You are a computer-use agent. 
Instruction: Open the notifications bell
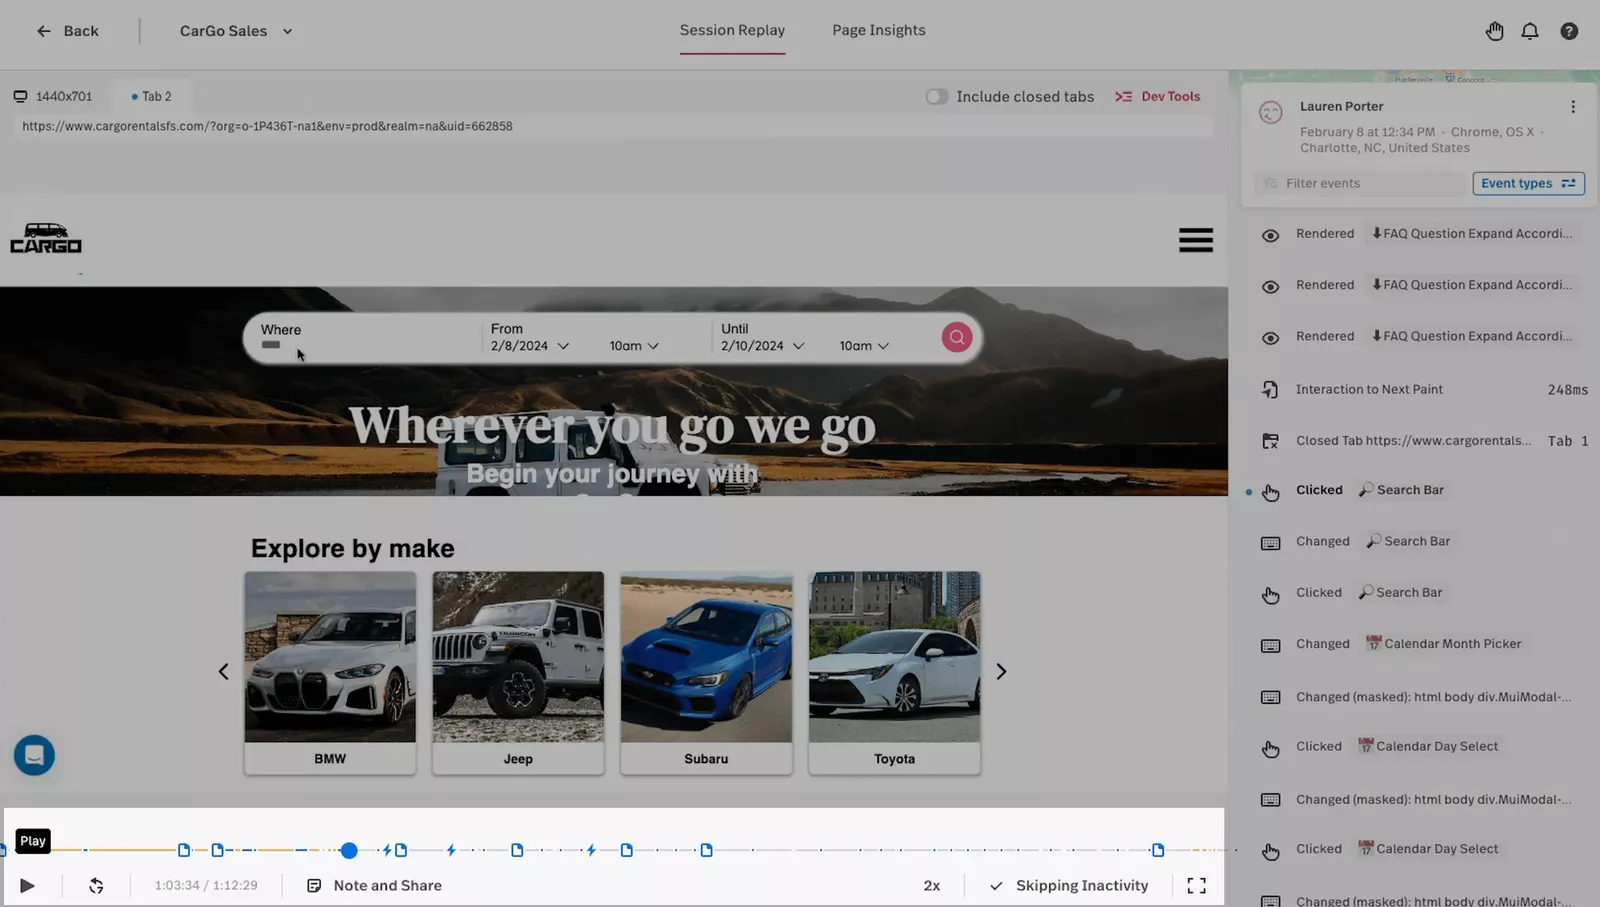(1529, 31)
